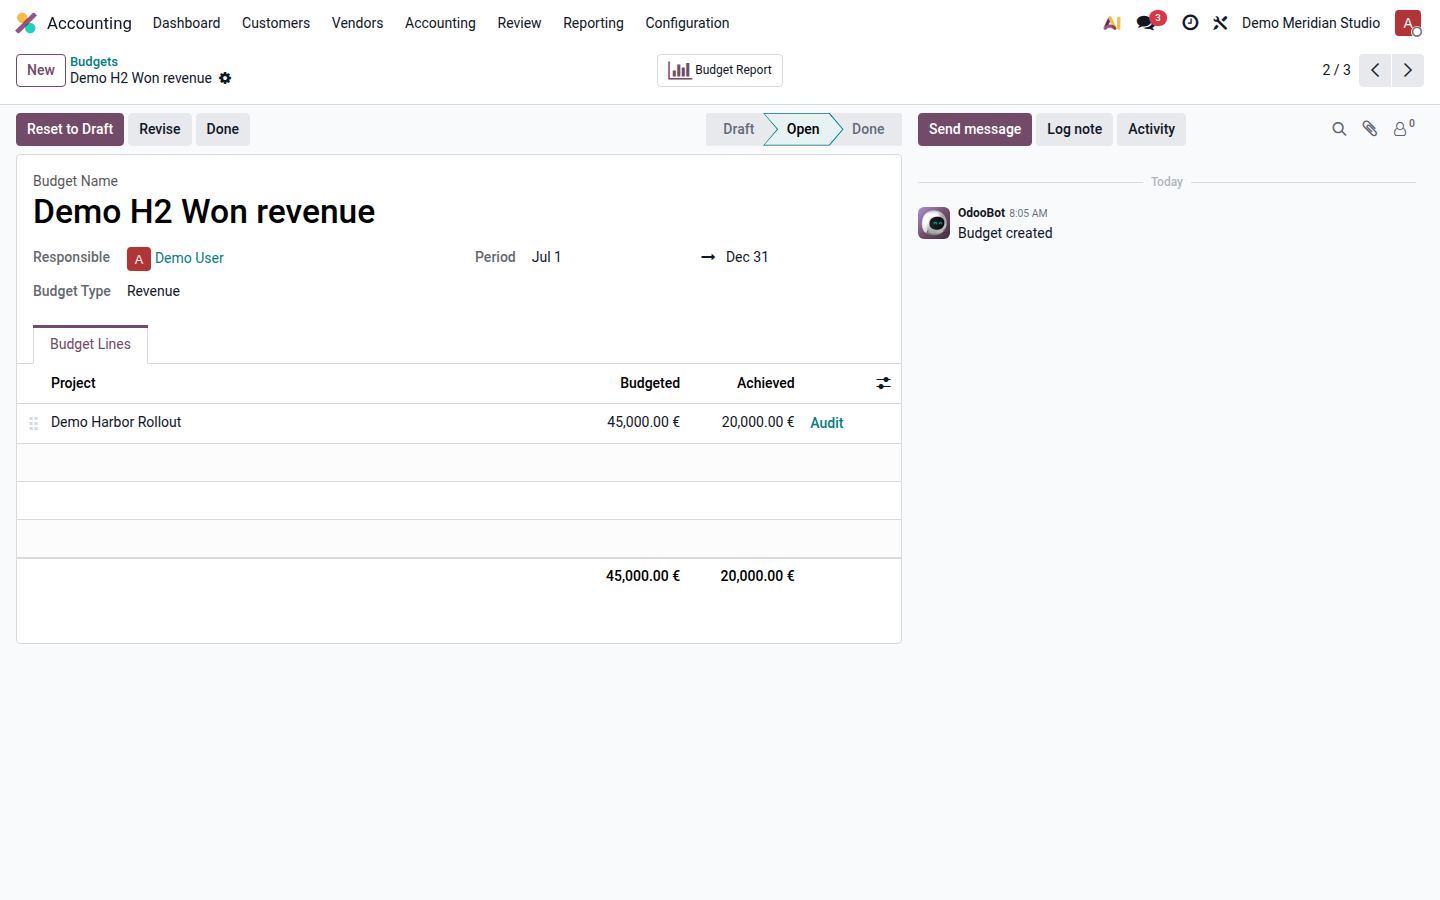Image resolution: width=1440 pixels, height=900 pixels.
Task: Open the Accounting app home icon
Action: [x=27, y=23]
